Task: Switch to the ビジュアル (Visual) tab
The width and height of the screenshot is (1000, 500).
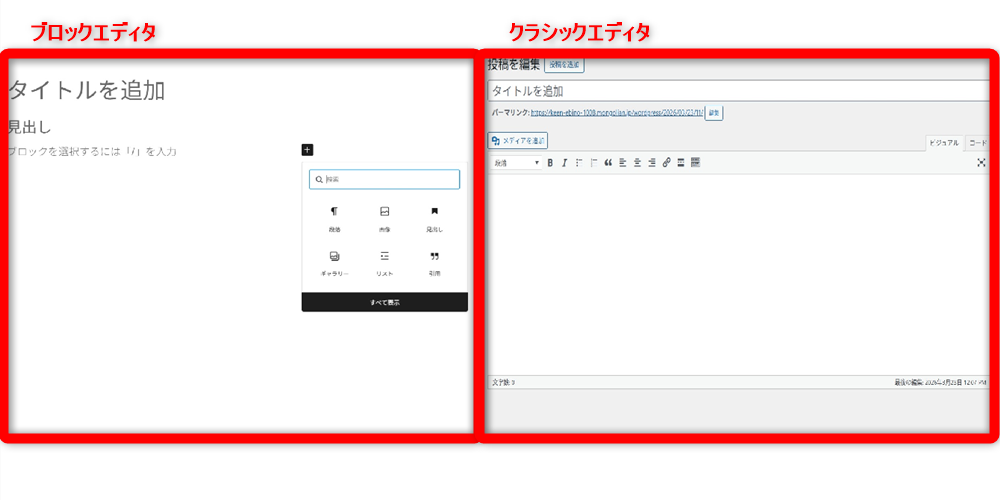Action: pos(945,143)
